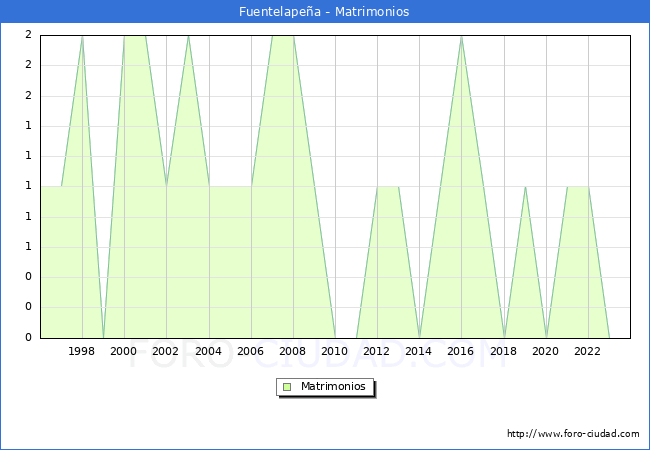Click the 2000 x-axis label
Image resolution: width=650 pixels, height=450 pixels.
pos(123,351)
